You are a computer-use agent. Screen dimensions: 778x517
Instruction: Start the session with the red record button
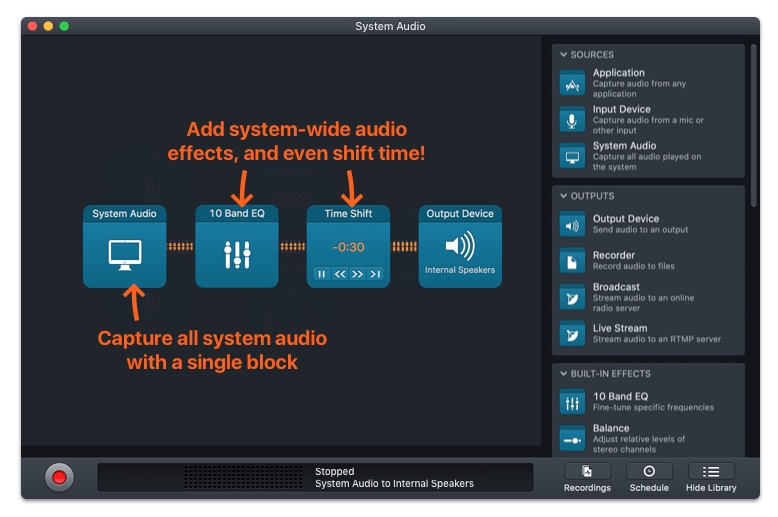(59, 477)
